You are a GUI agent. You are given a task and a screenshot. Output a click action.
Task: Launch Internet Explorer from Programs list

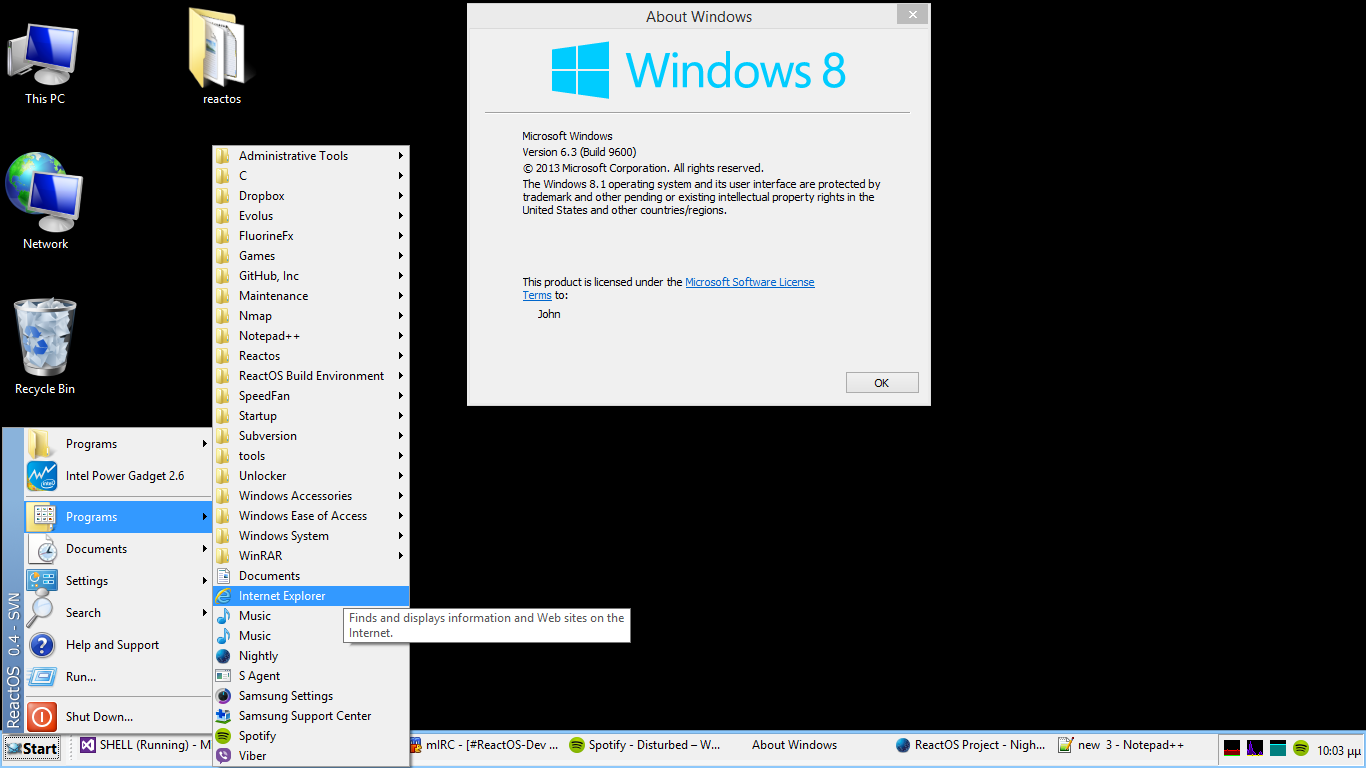[x=311, y=596]
